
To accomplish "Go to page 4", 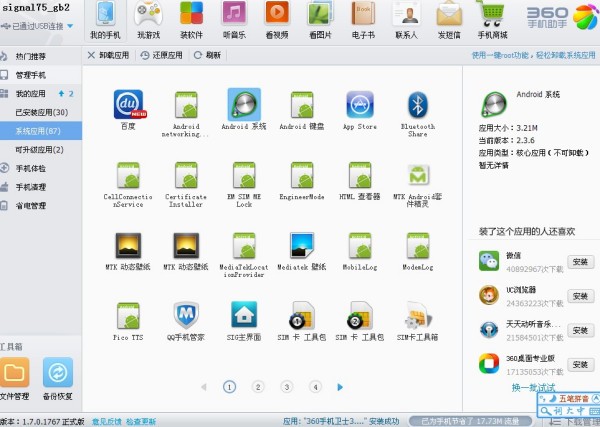I will click(315, 387).
